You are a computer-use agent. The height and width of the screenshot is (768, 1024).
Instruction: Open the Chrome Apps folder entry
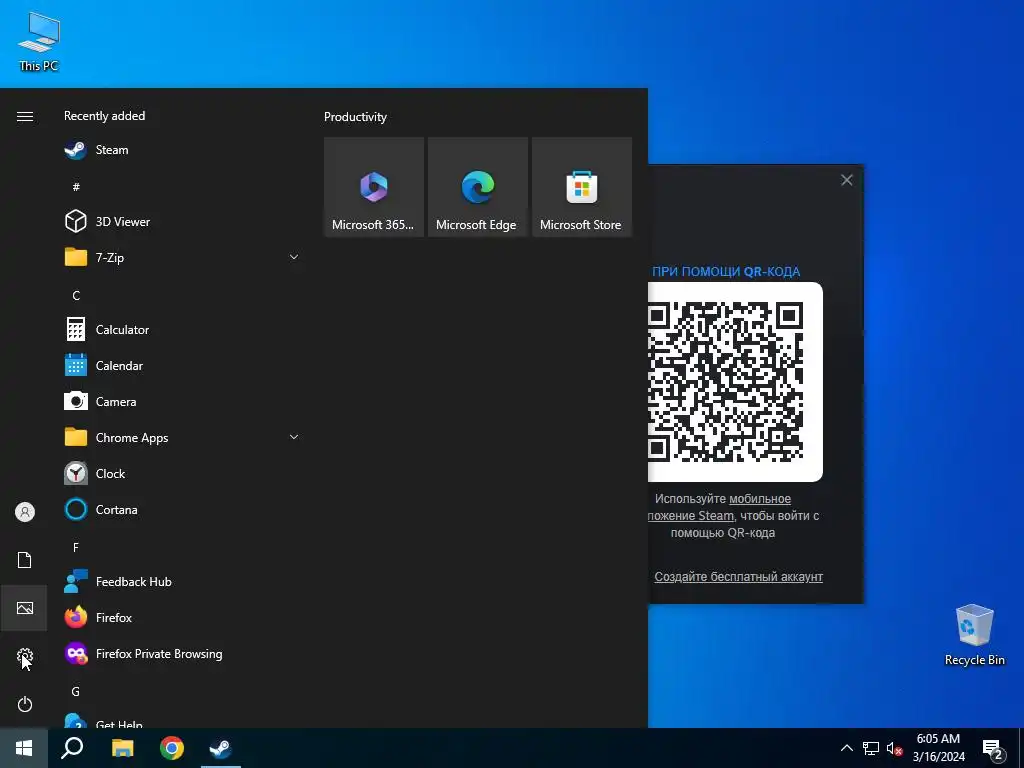183,438
